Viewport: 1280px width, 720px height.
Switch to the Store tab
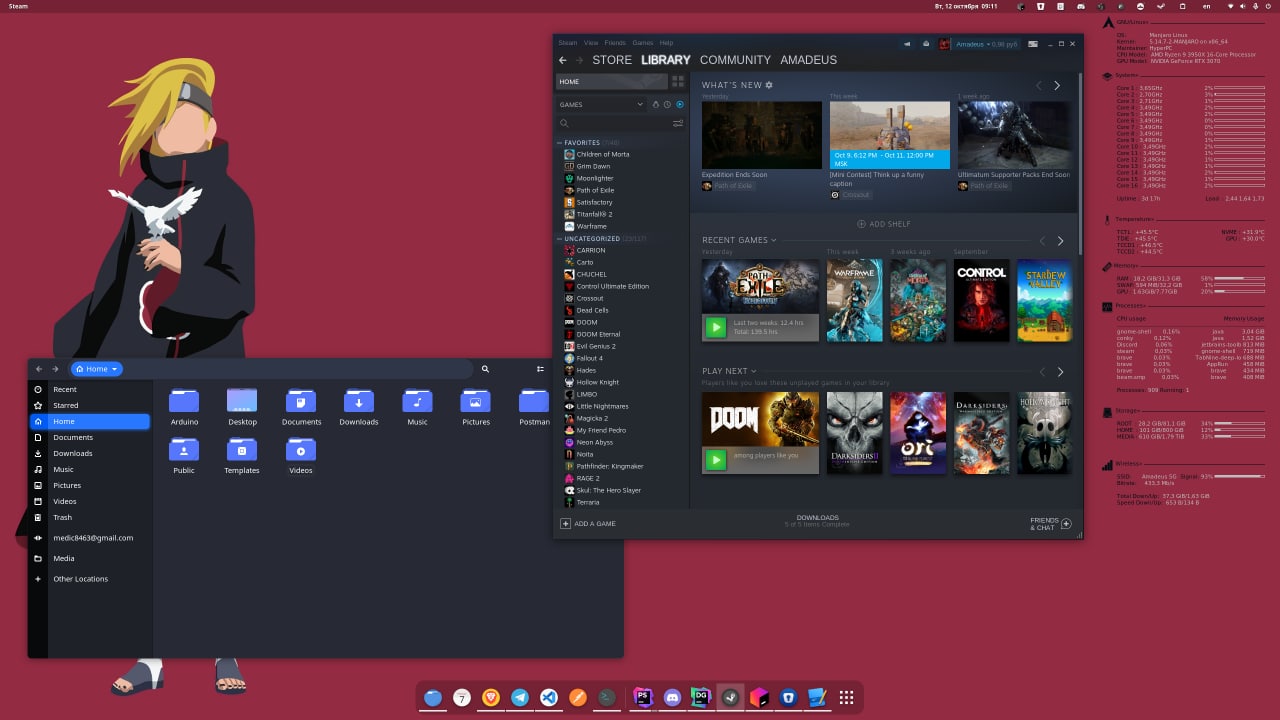612,60
